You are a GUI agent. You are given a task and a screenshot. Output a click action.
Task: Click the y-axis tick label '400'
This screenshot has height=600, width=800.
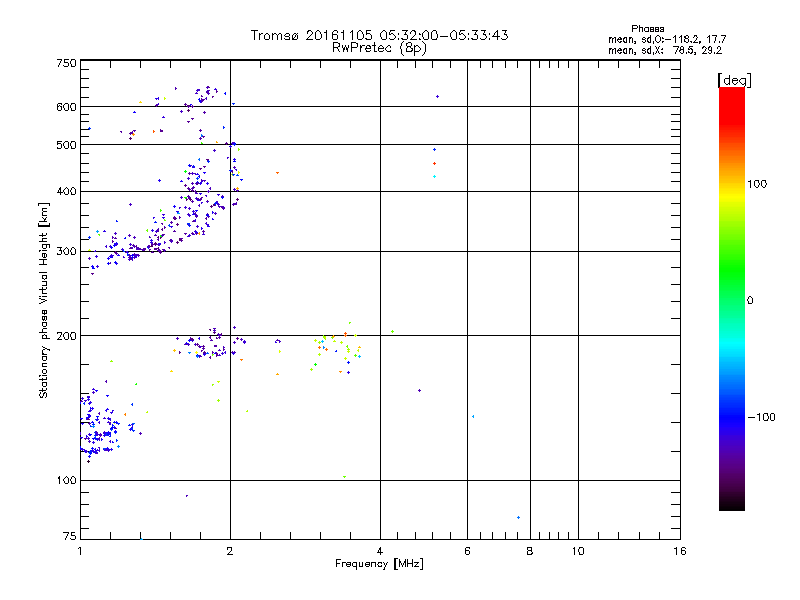[x=66, y=191]
